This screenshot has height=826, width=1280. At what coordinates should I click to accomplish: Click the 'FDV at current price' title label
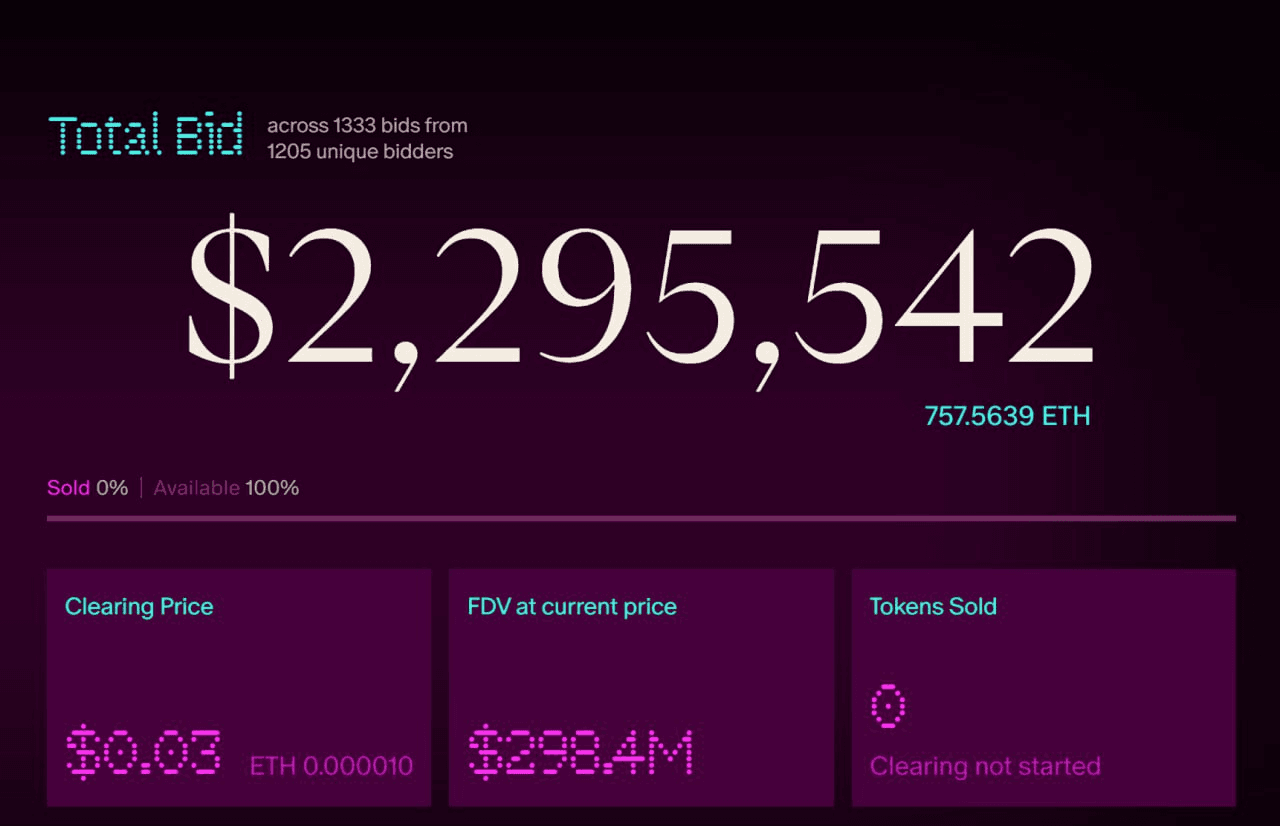click(572, 607)
